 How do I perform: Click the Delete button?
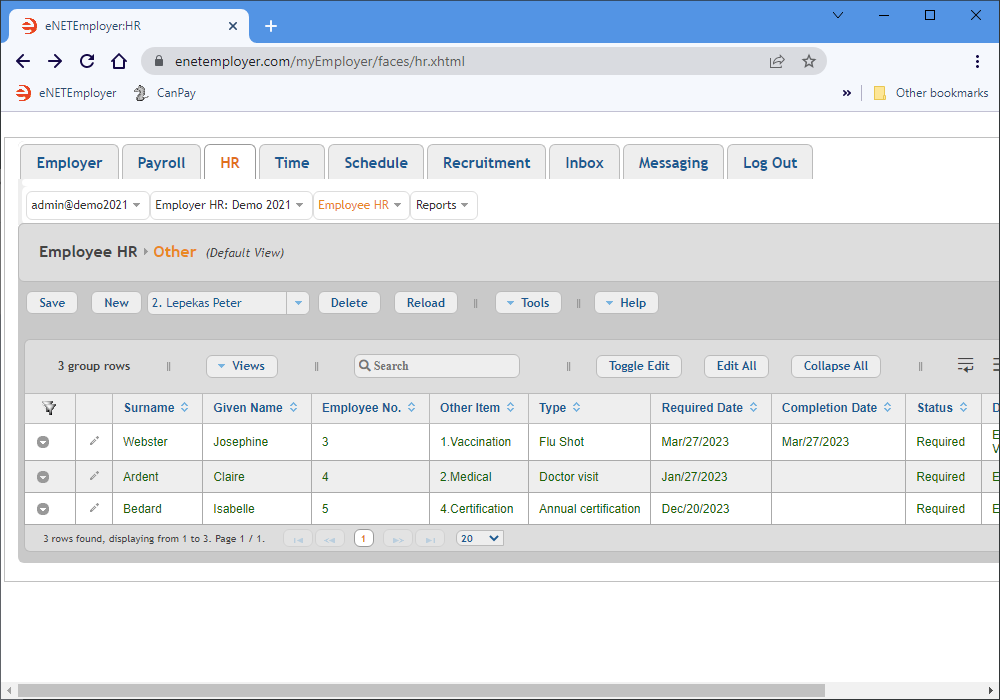pos(349,303)
